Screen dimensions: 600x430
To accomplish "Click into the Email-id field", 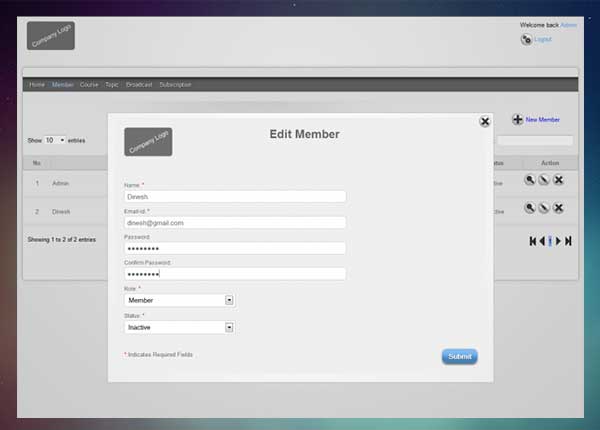I will coord(235,223).
